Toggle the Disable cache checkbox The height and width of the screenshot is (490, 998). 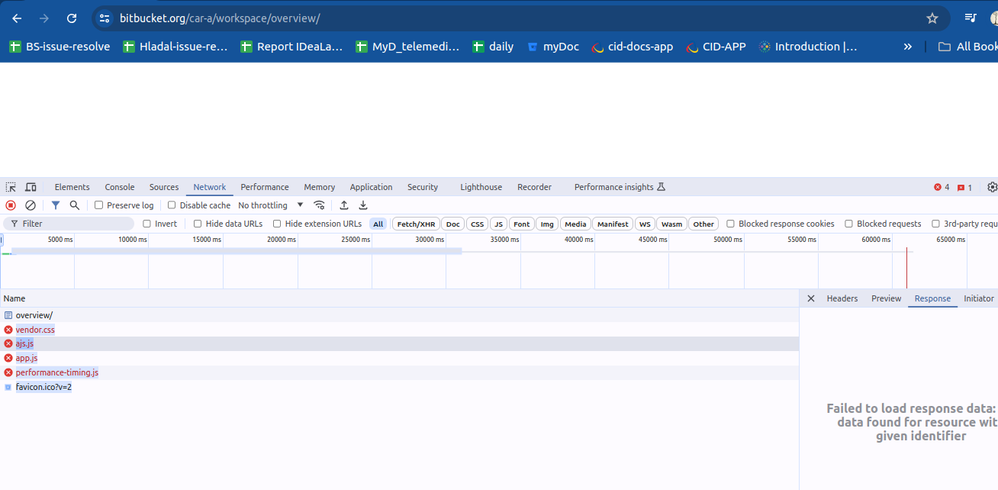coord(171,206)
